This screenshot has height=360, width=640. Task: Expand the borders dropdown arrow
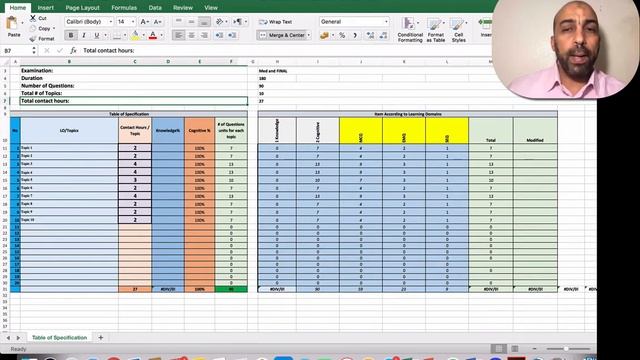tap(124, 36)
